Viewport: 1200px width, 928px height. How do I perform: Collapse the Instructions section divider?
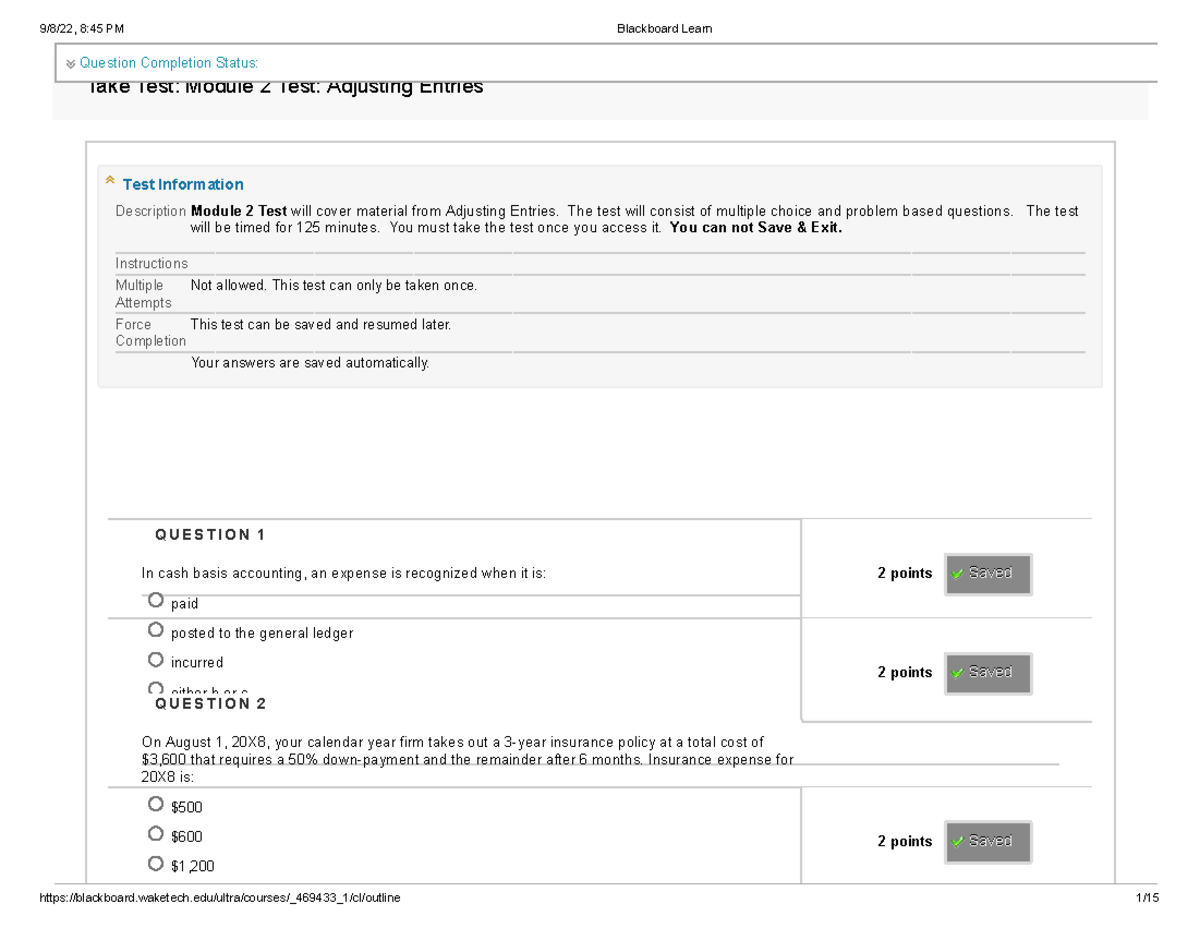[x=151, y=263]
